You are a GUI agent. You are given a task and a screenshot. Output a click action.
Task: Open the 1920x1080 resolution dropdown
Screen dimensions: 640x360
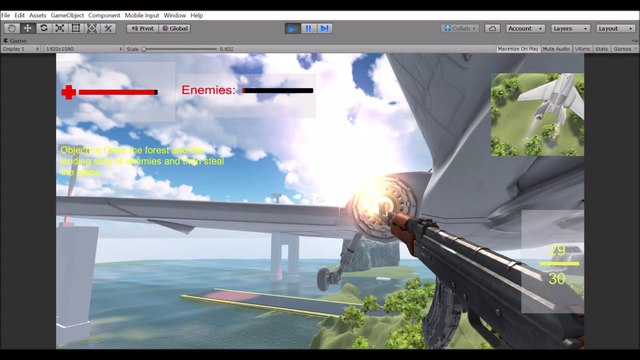point(83,49)
